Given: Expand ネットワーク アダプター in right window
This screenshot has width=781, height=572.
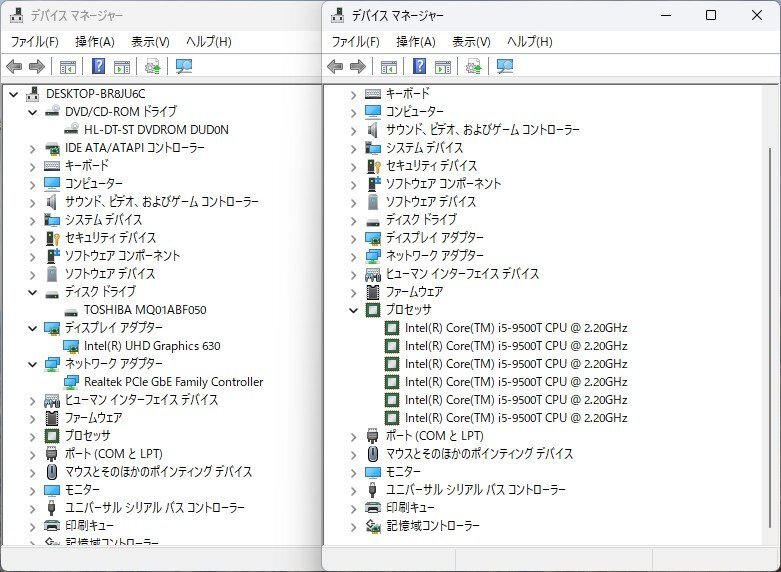Looking at the screenshot, I should pyautogui.click(x=354, y=256).
